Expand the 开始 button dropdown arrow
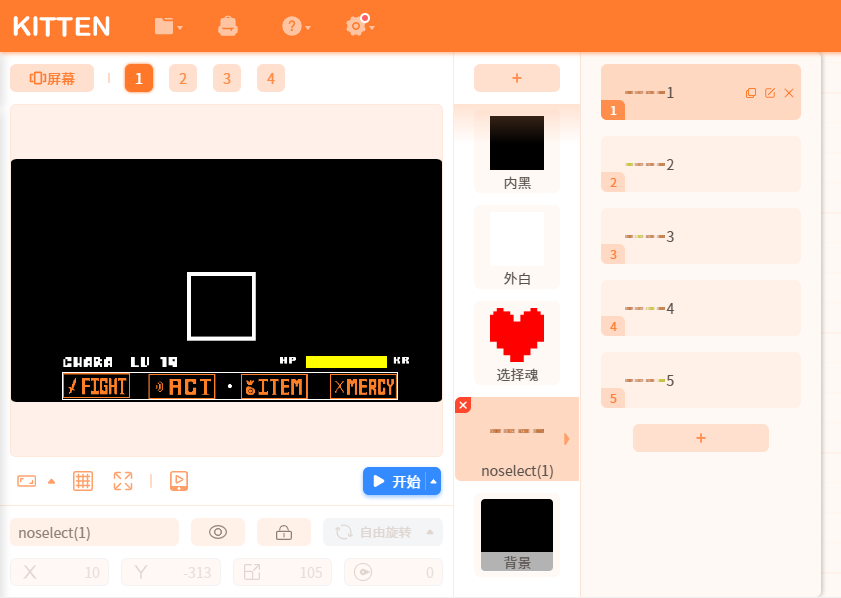 pyautogui.click(x=433, y=481)
